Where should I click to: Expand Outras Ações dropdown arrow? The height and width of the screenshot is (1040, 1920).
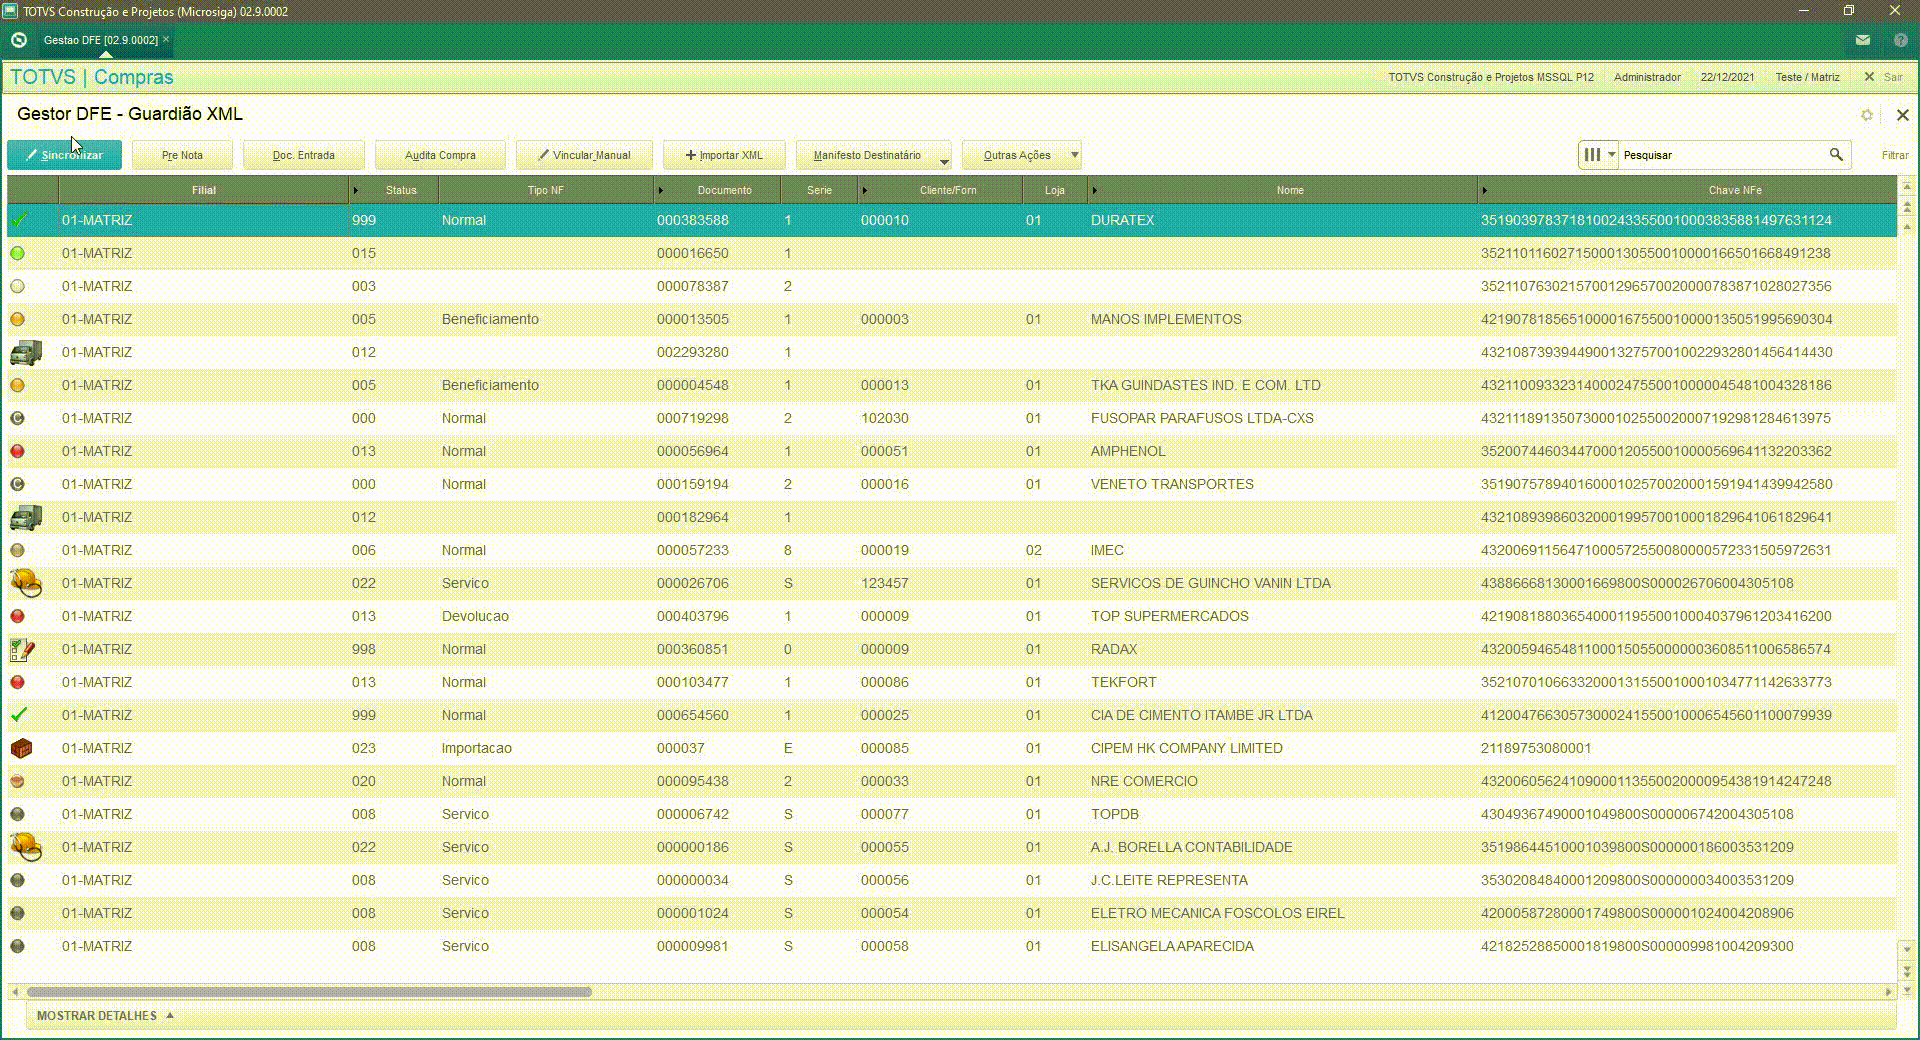click(1075, 155)
